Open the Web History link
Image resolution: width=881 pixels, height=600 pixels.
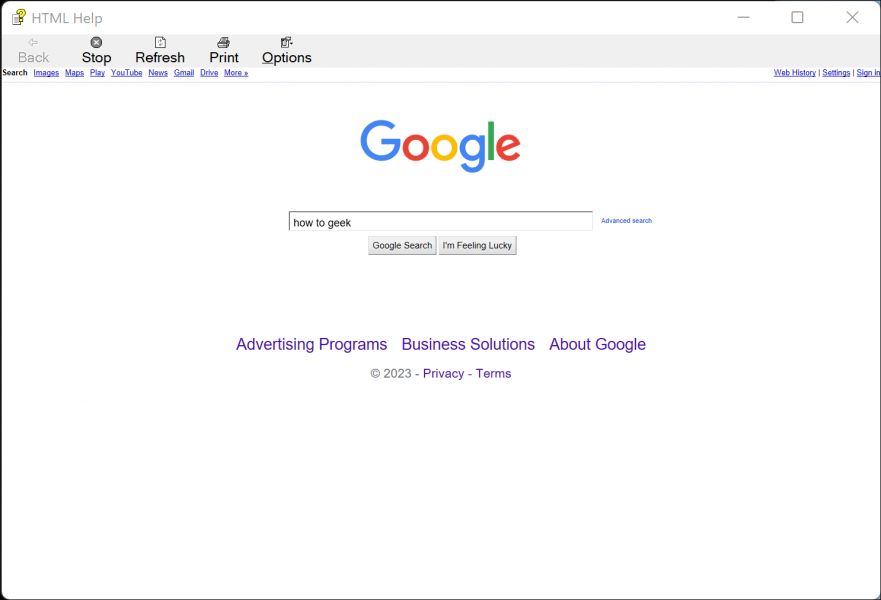click(x=794, y=73)
